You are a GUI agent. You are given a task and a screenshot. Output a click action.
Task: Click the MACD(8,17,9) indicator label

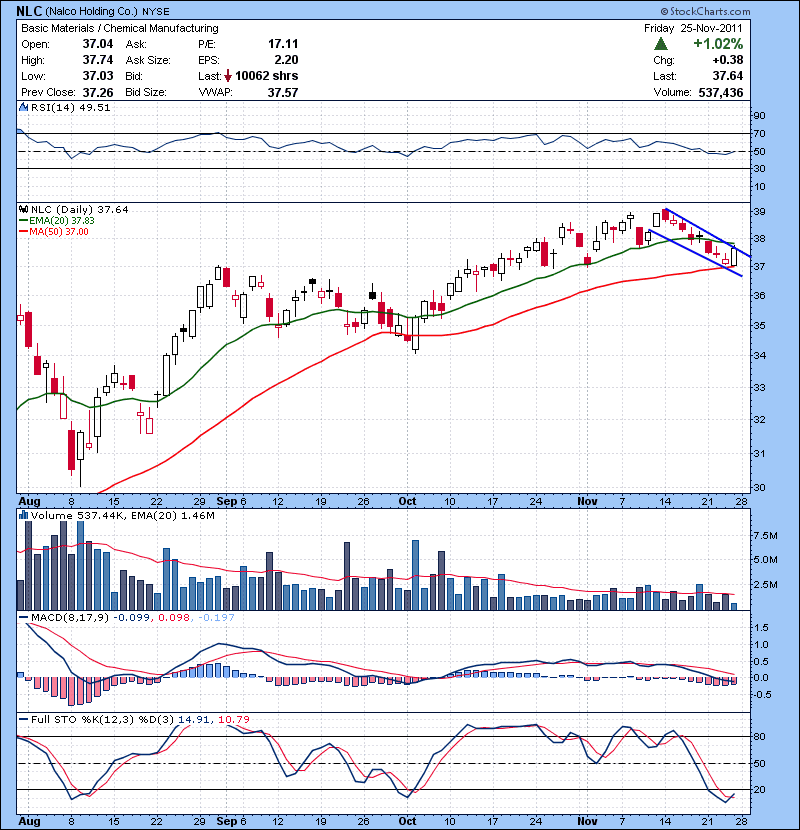pos(70,618)
